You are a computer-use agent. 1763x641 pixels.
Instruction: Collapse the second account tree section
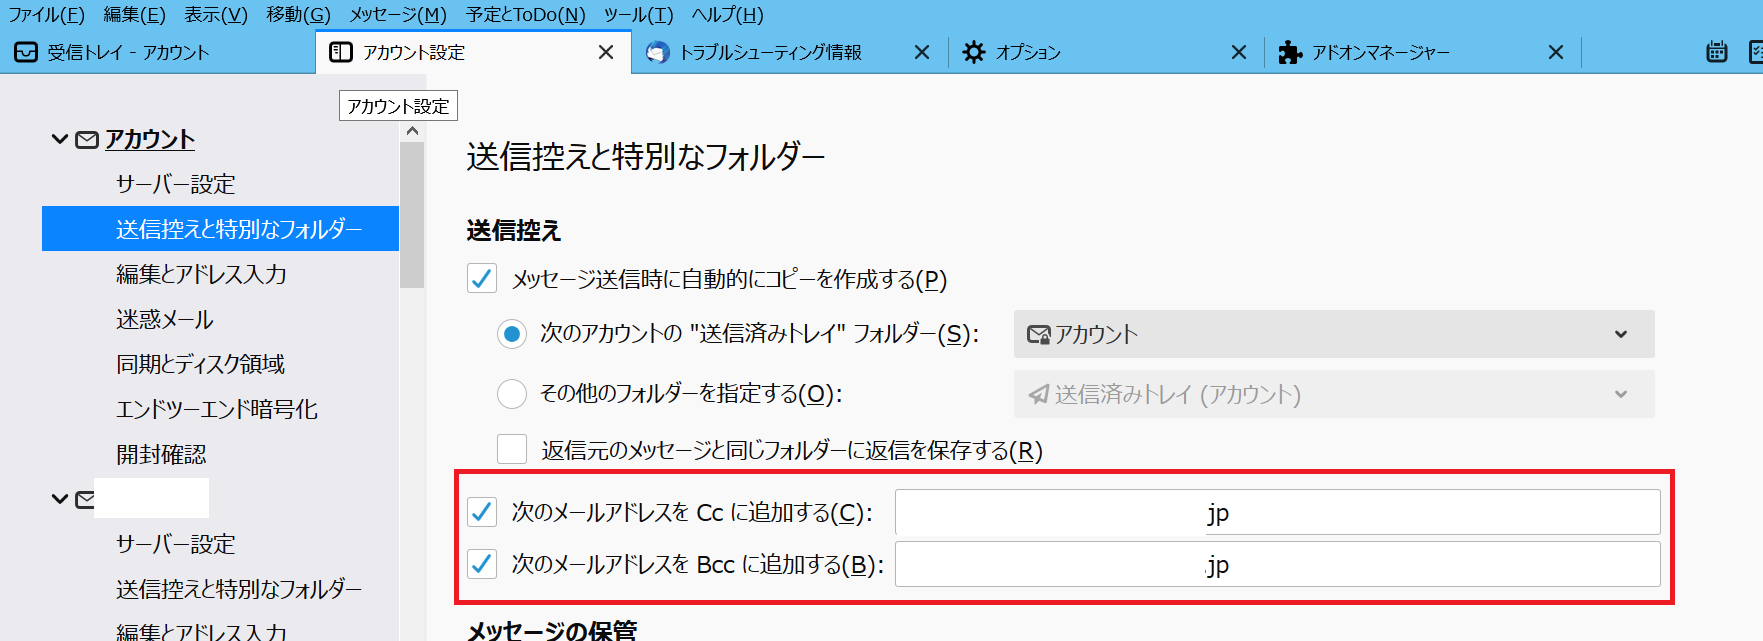coord(60,498)
